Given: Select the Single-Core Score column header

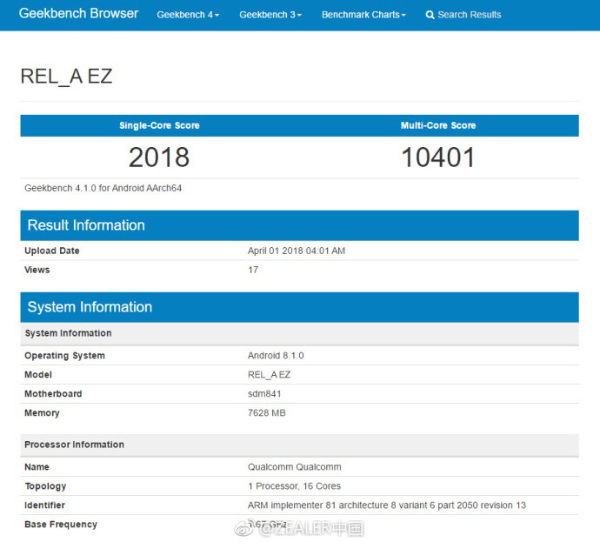Looking at the screenshot, I should (159, 126).
